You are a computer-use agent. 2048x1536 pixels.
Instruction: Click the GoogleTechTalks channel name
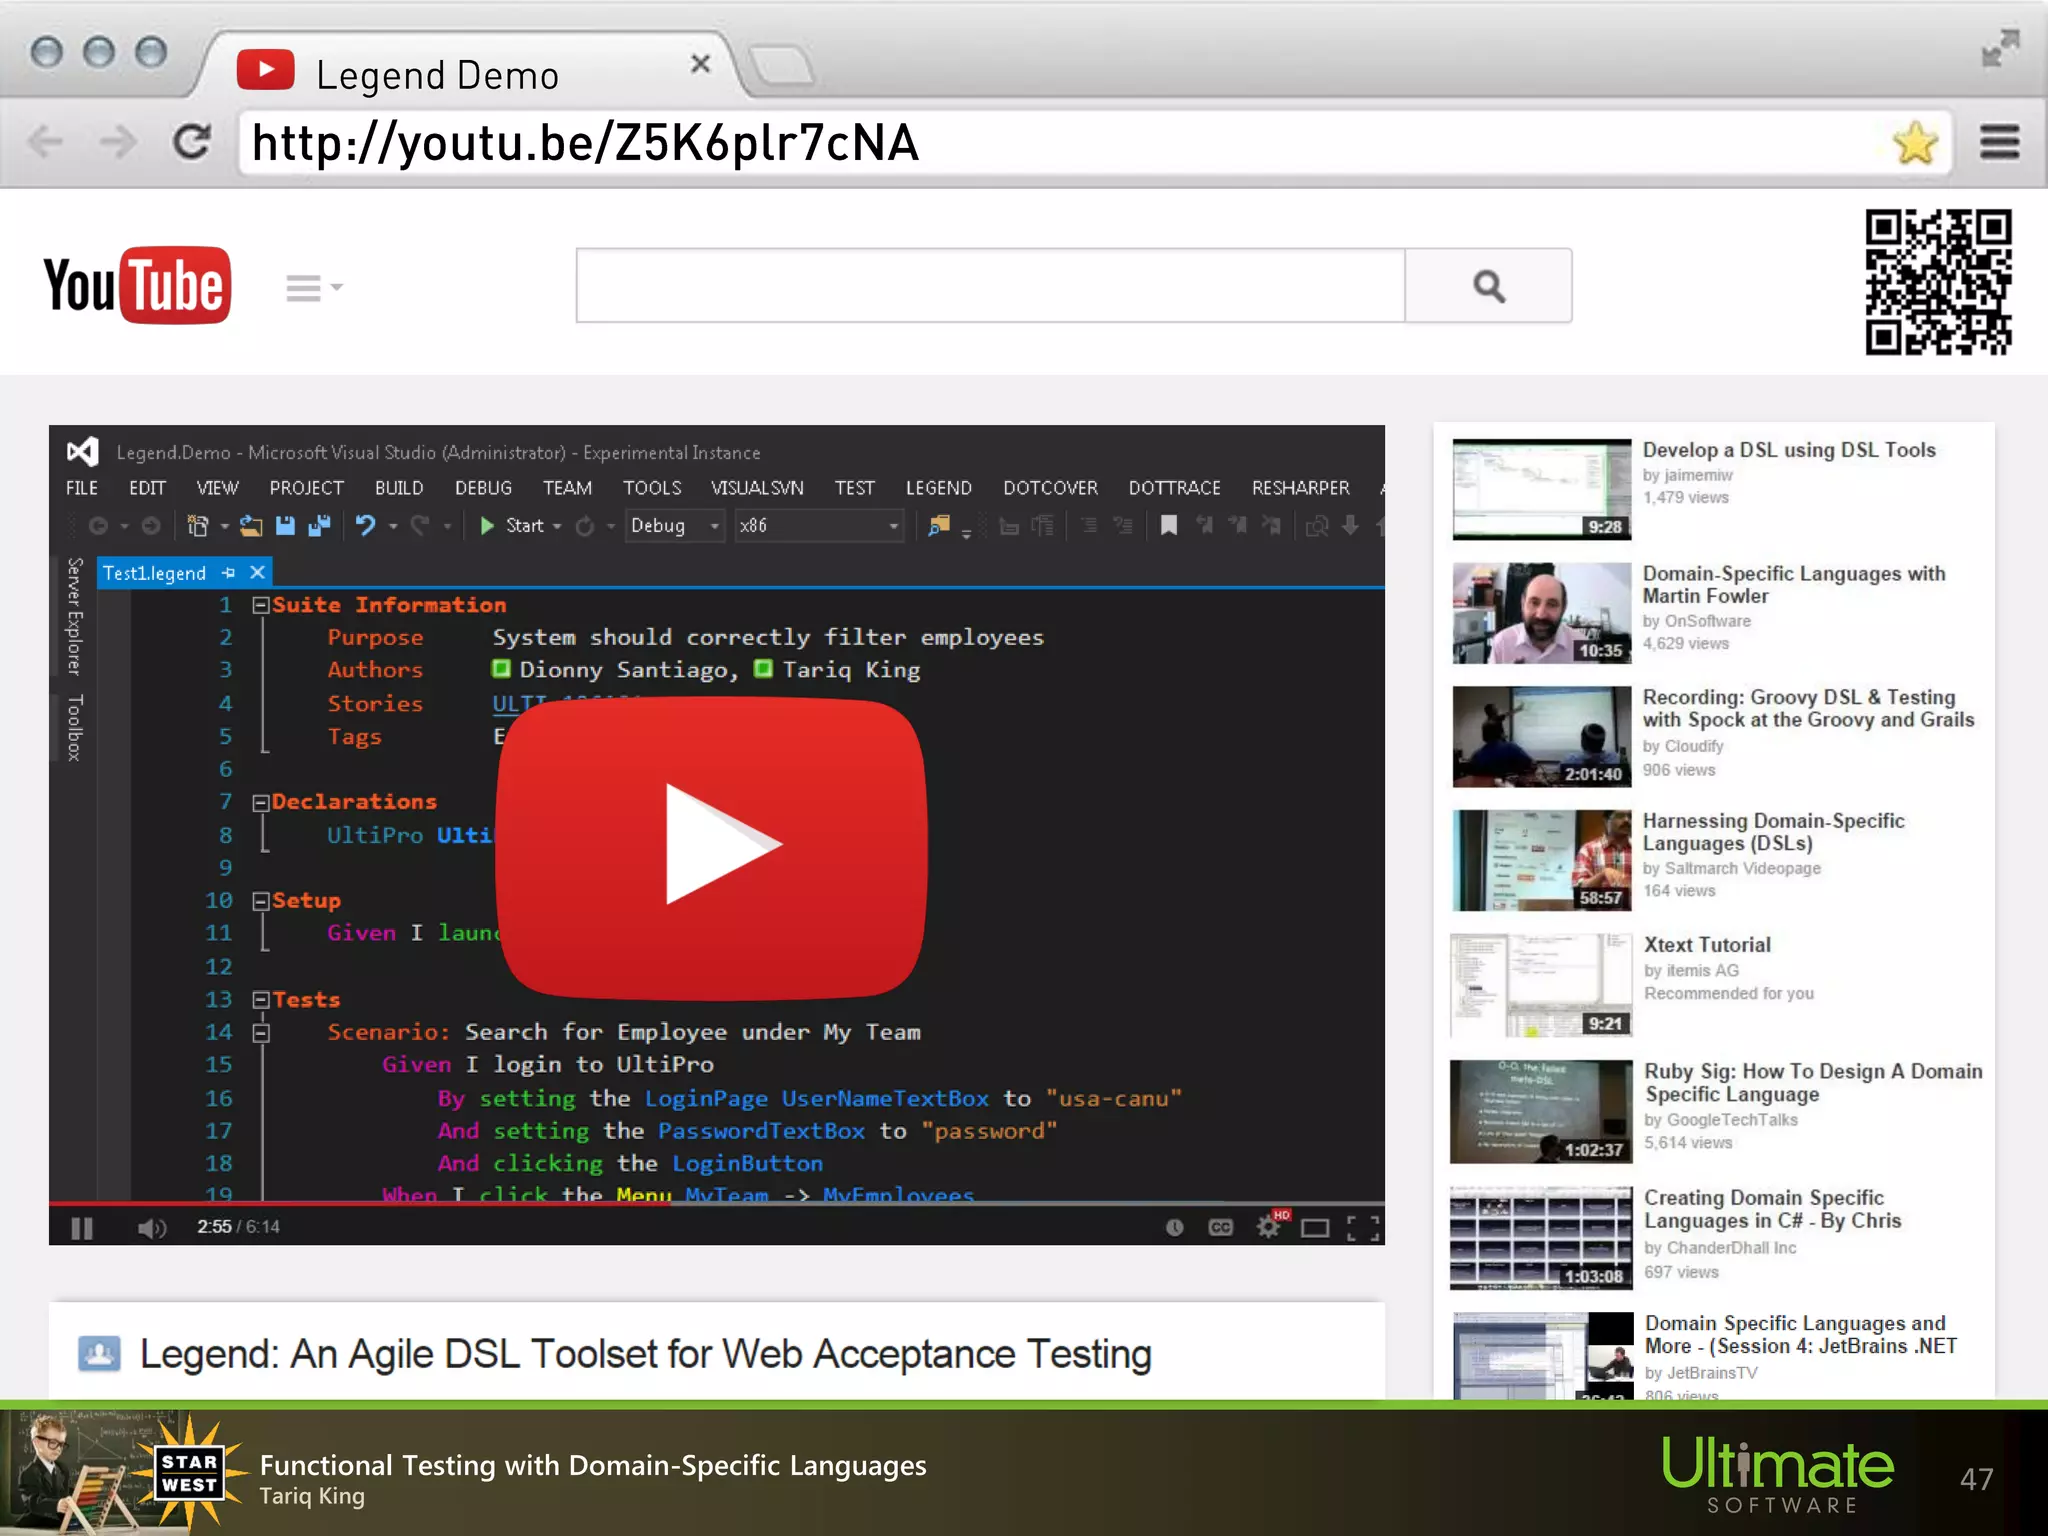[x=1732, y=1120]
